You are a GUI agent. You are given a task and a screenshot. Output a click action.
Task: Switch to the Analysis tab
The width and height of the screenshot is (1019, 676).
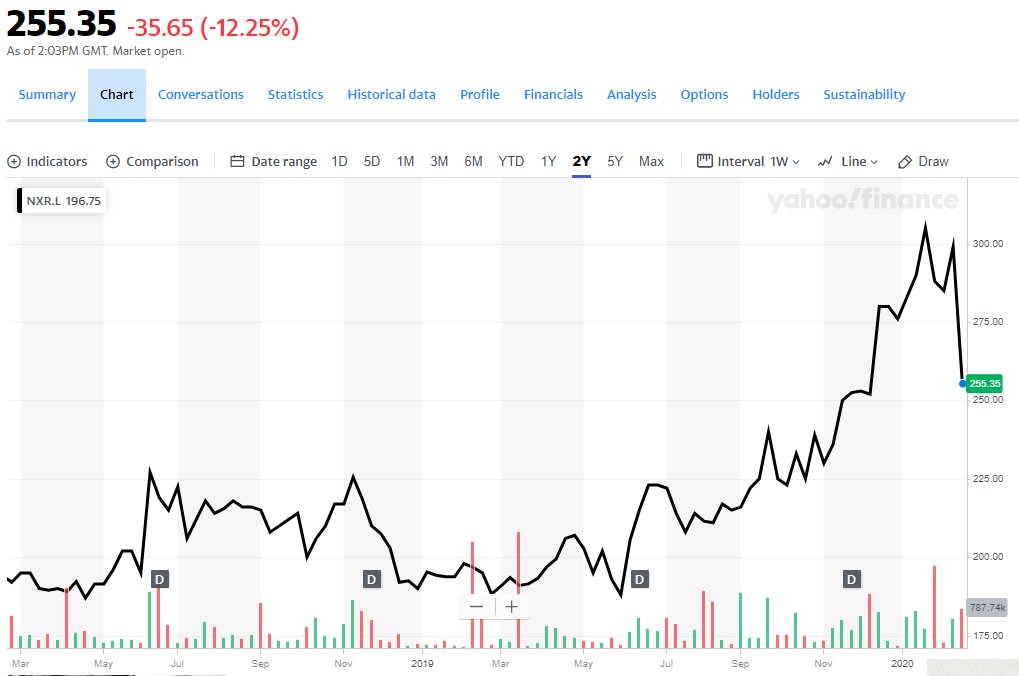pyautogui.click(x=632, y=94)
